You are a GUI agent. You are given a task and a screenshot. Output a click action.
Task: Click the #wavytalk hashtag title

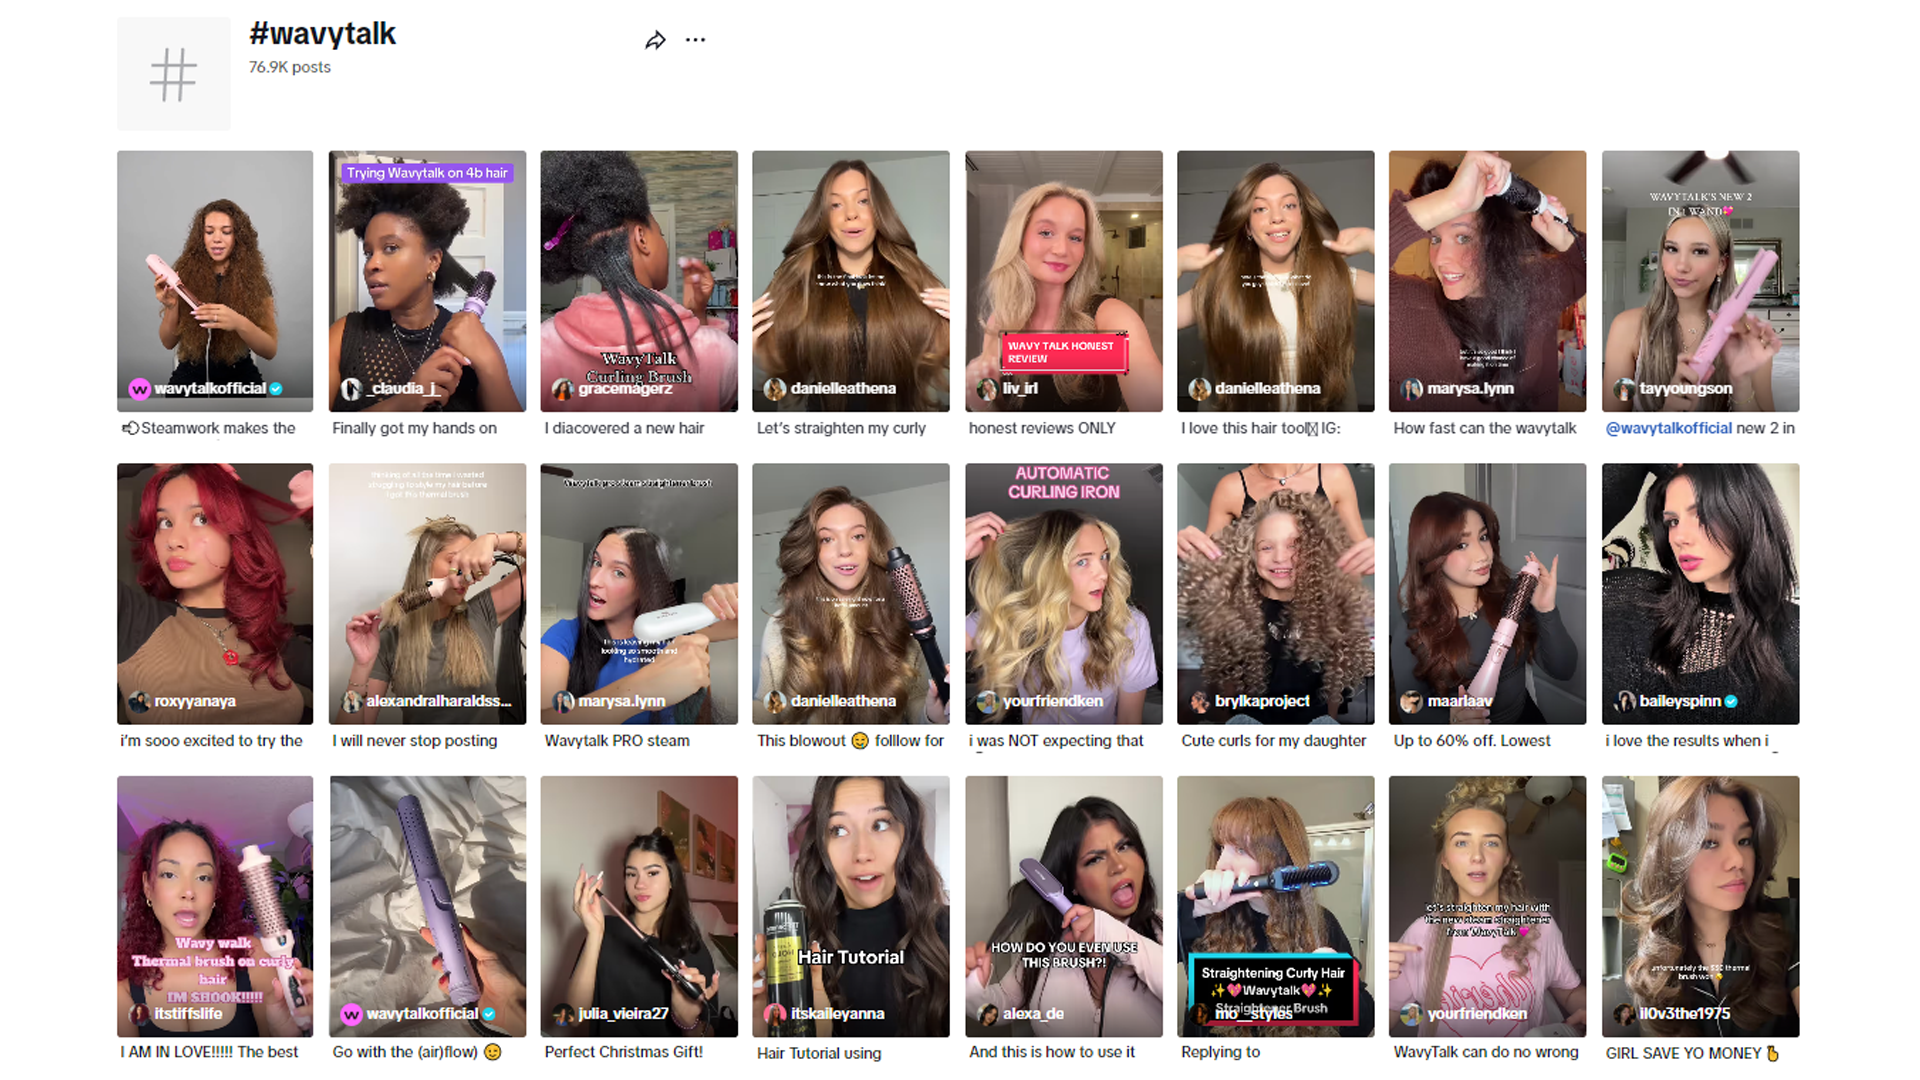pyautogui.click(x=322, y=34)
